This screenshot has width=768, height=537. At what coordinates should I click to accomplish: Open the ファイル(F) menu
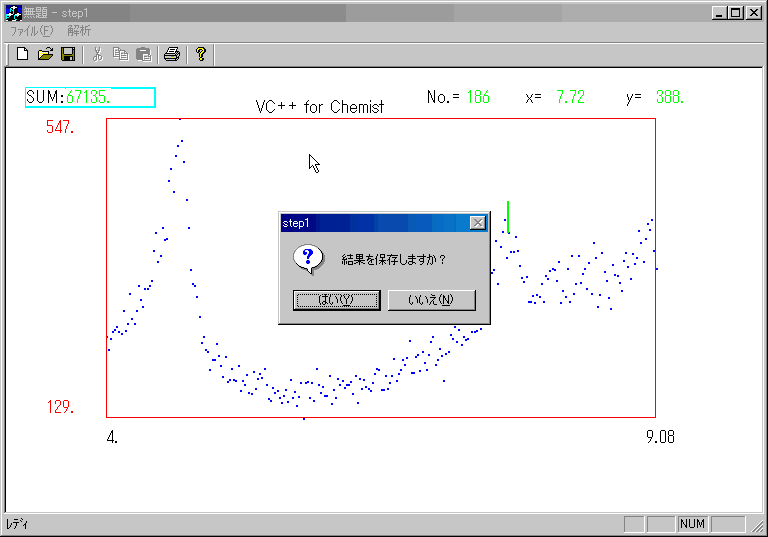31,31
